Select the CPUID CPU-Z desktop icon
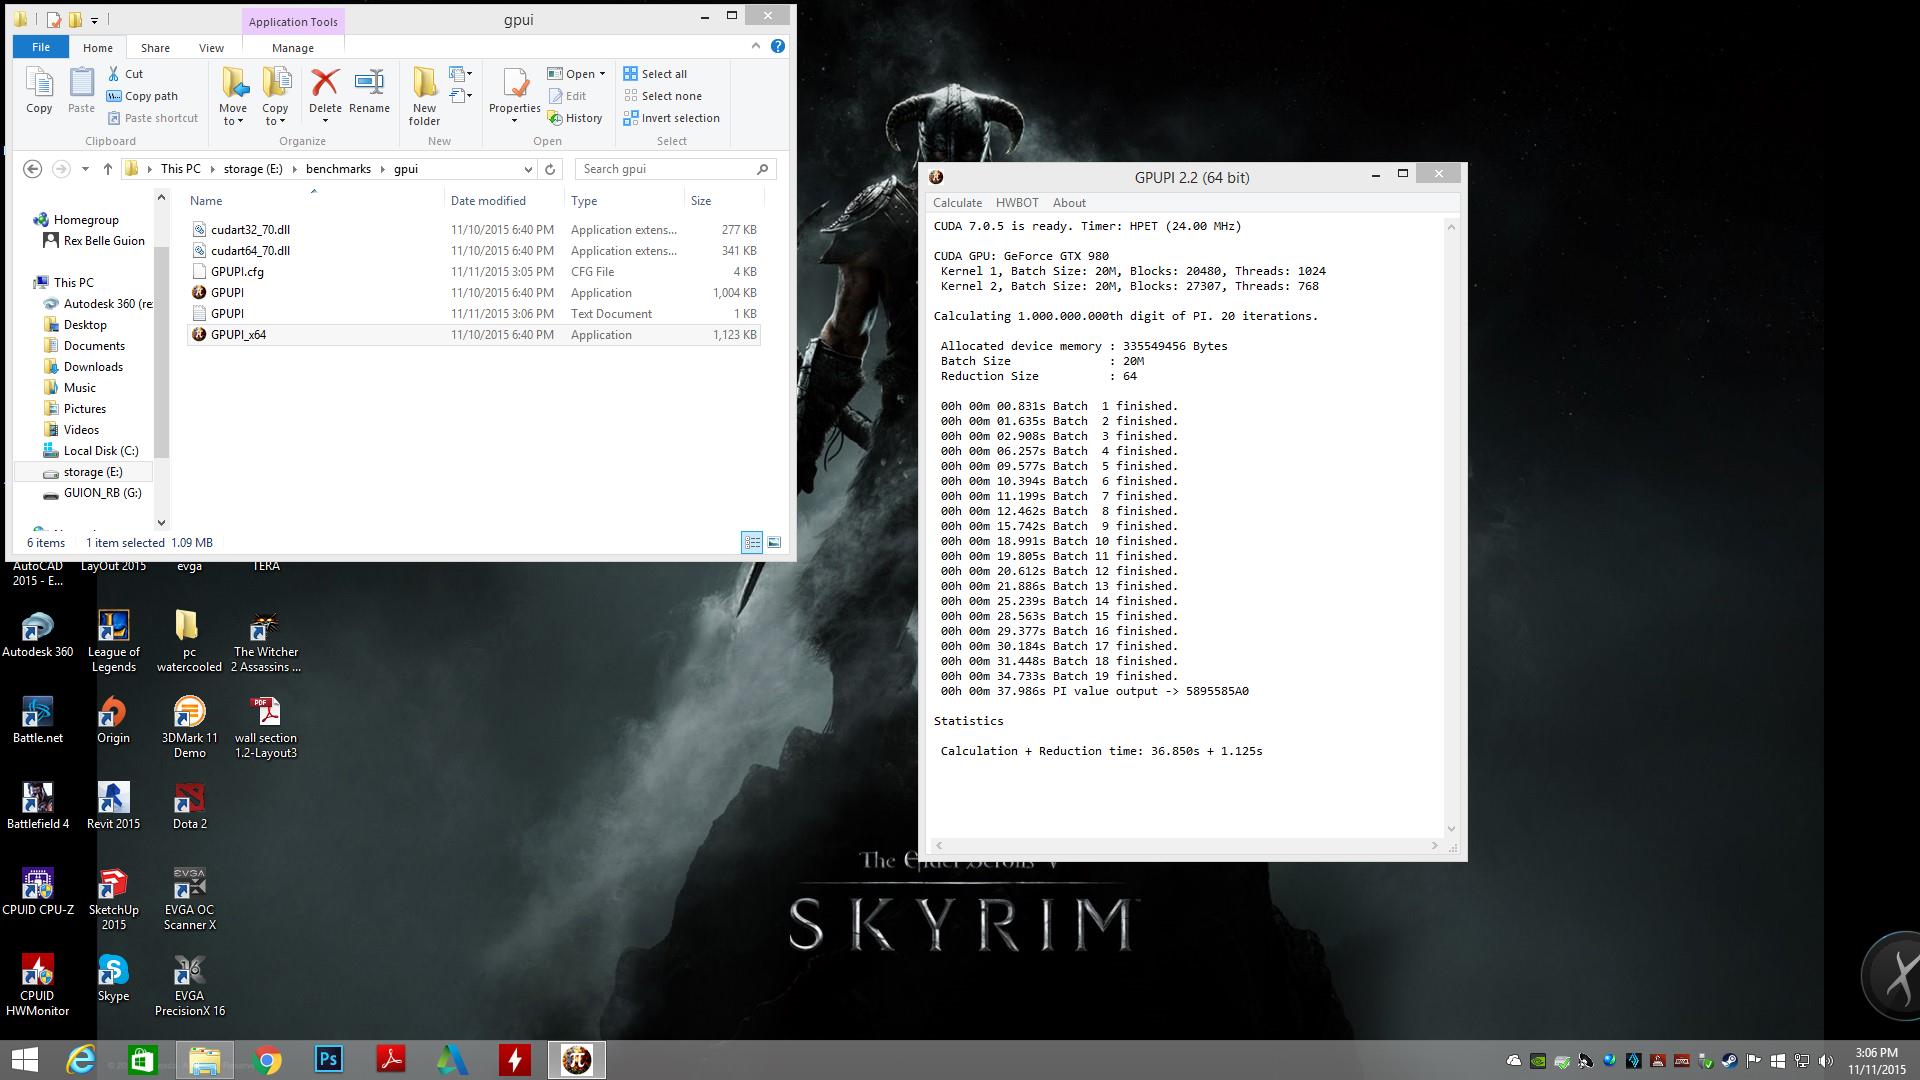 [38, 892]
